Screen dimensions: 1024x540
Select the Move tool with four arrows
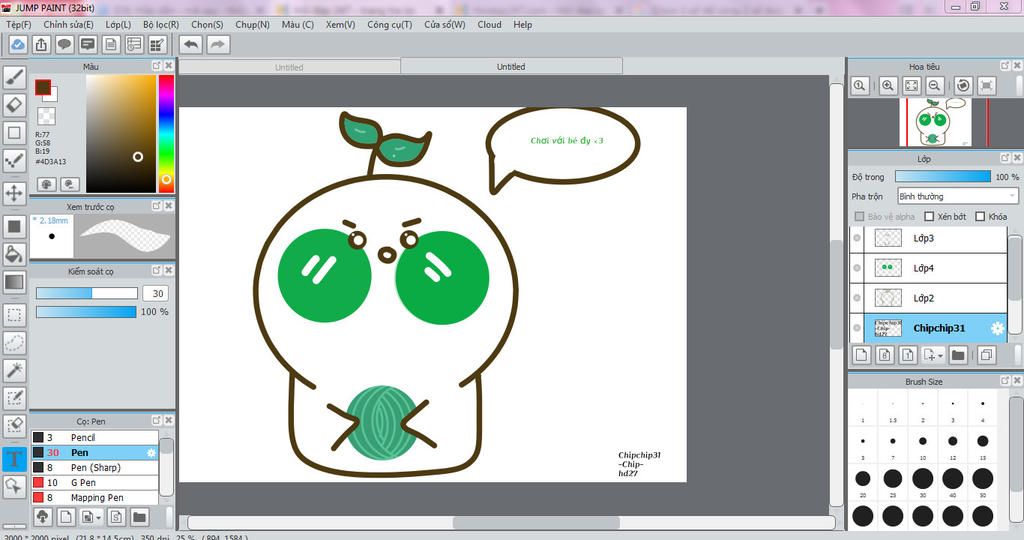(14, 193)
